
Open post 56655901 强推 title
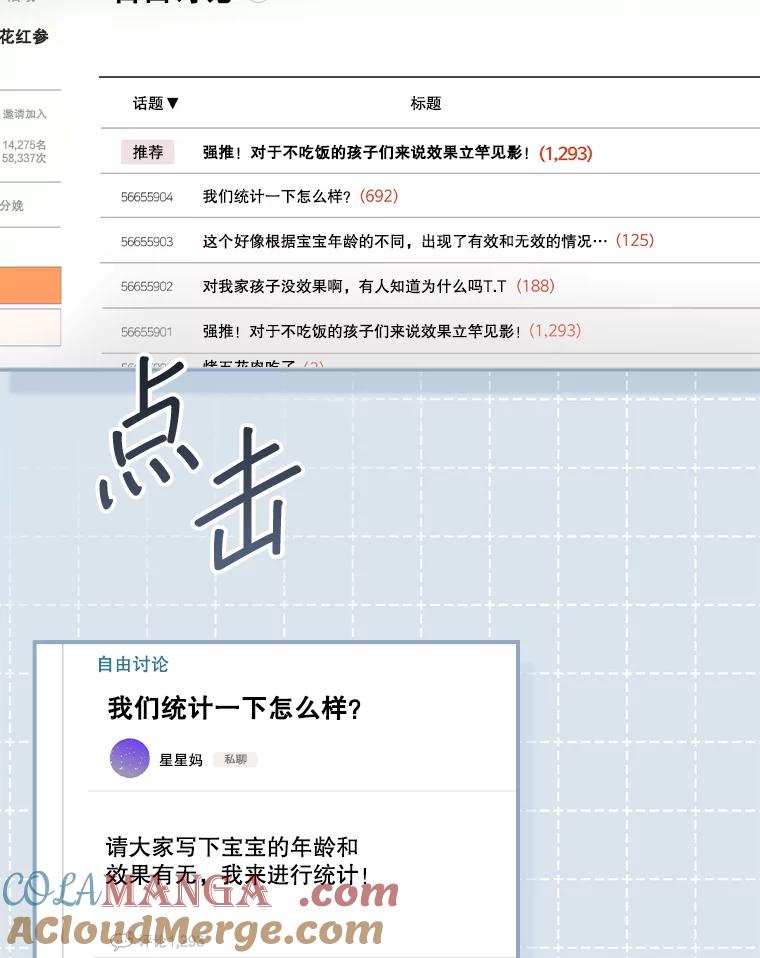pos(362,331)
